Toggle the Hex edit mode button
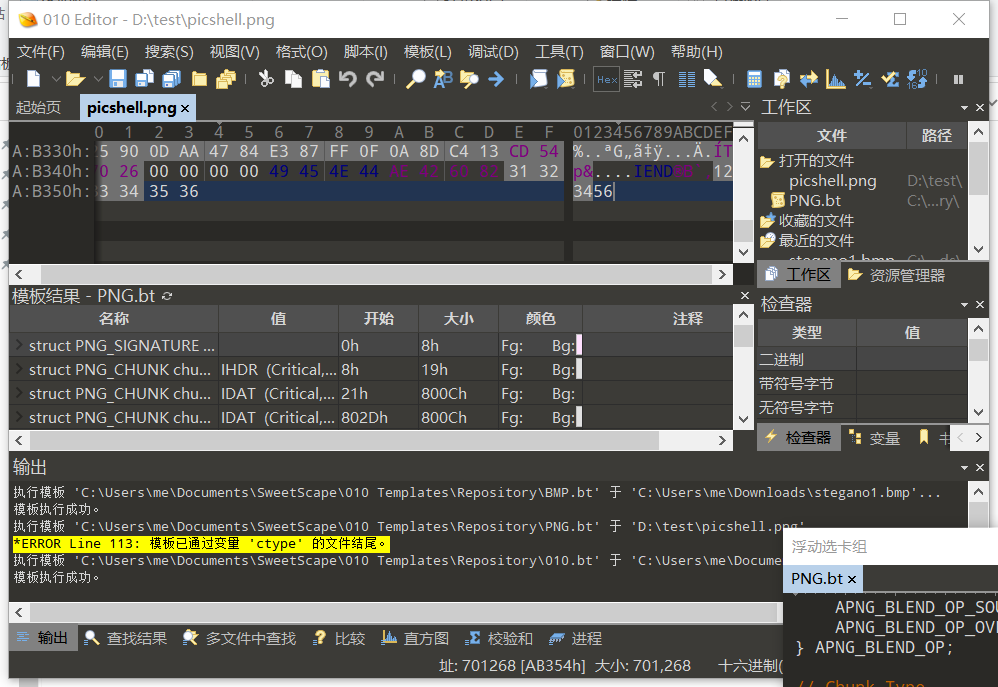Screen dimensions: 998x687 coord(607,79)
